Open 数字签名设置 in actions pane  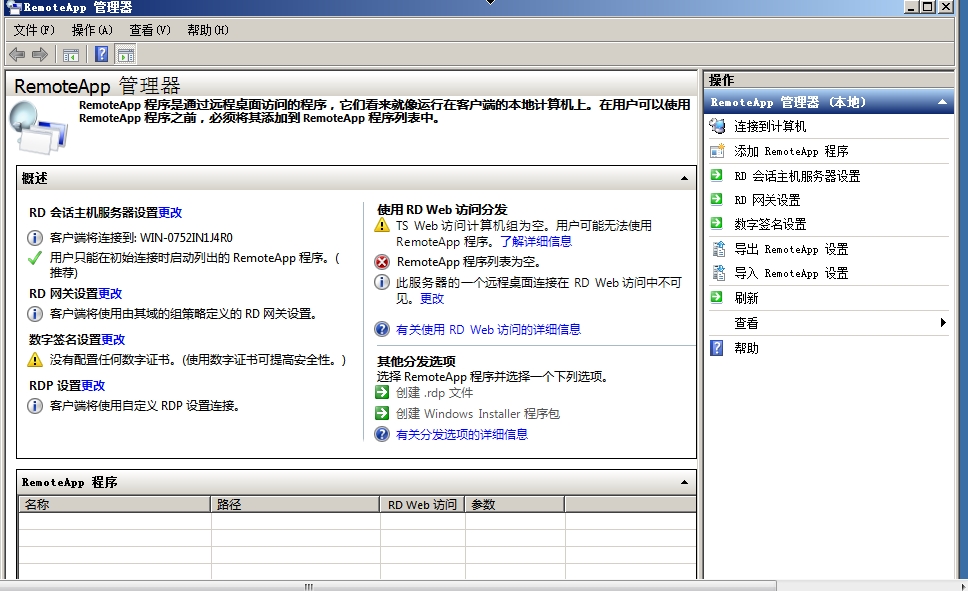770,224
